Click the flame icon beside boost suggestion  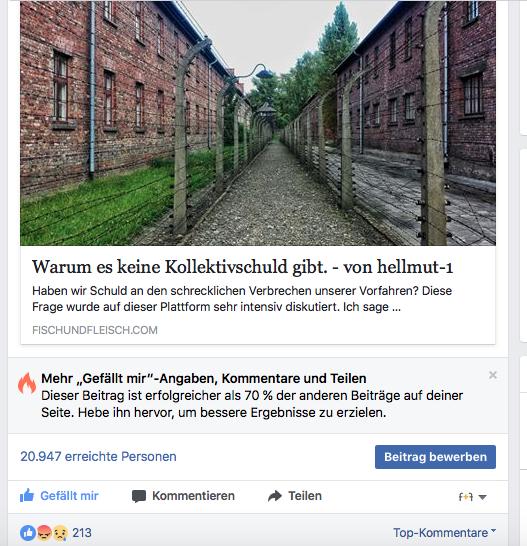click(x=27, y=383)
